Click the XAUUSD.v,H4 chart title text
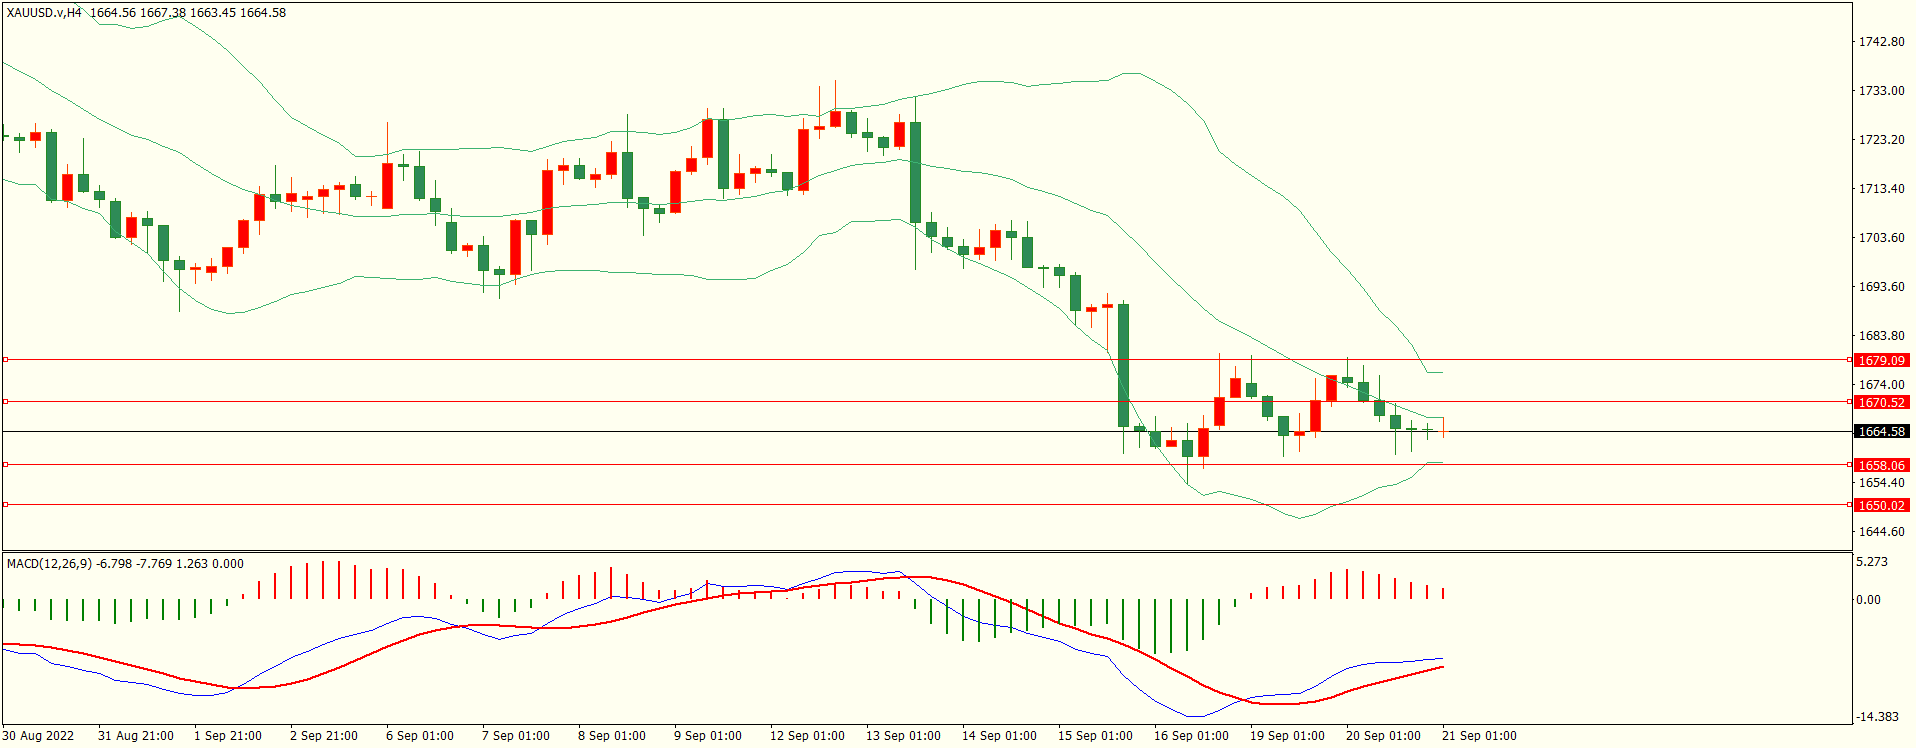Screen dimensions: 1916x748 (x=44, y=13)
